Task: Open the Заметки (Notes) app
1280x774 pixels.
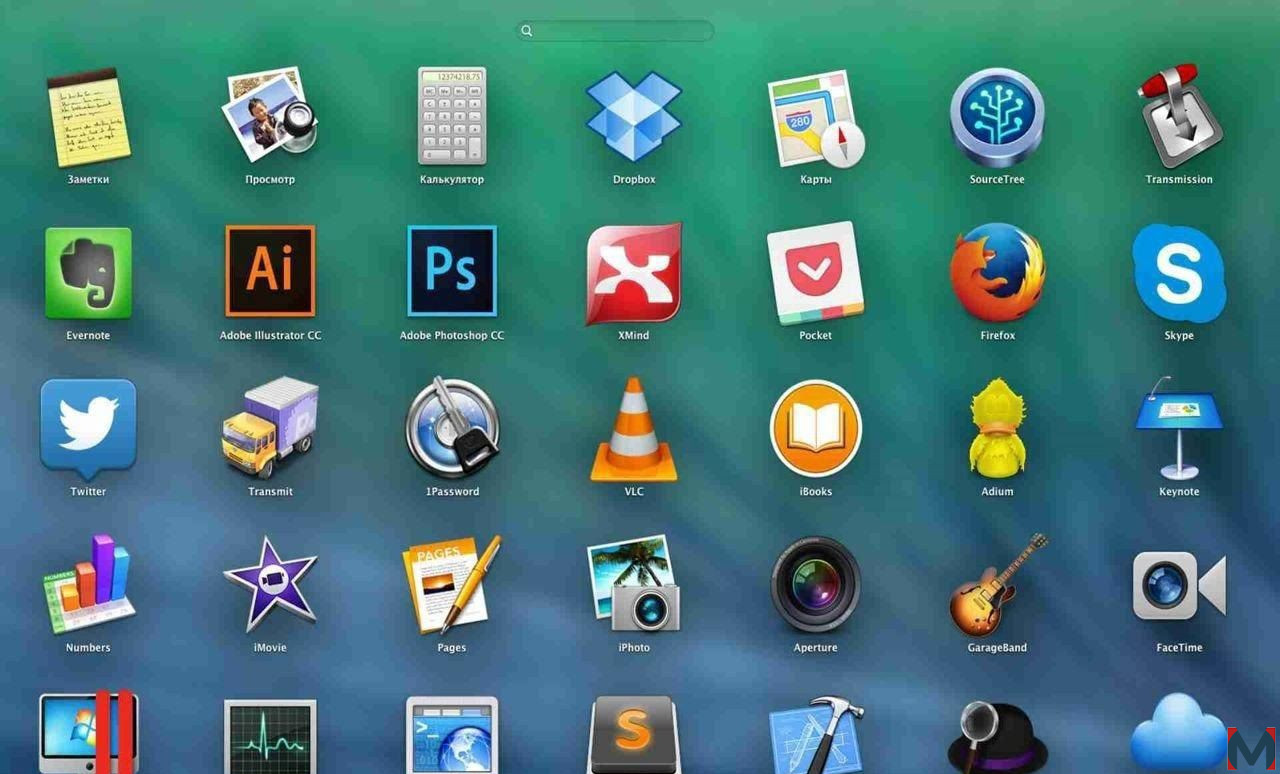Action: coord(88,118)
